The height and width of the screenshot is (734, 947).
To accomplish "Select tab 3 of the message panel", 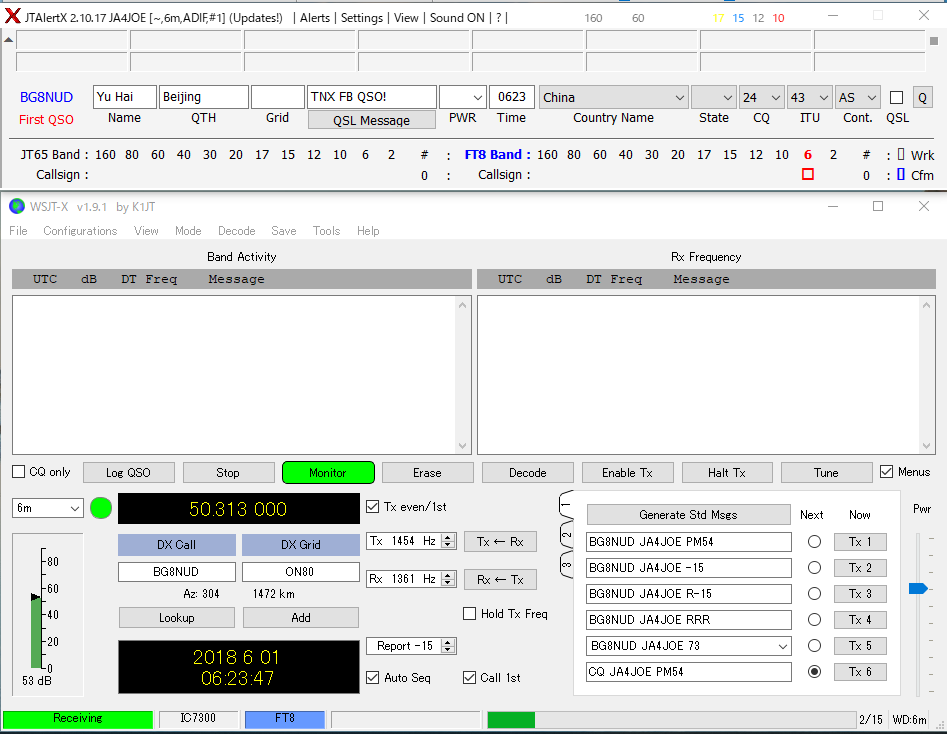I will point(566,565).
